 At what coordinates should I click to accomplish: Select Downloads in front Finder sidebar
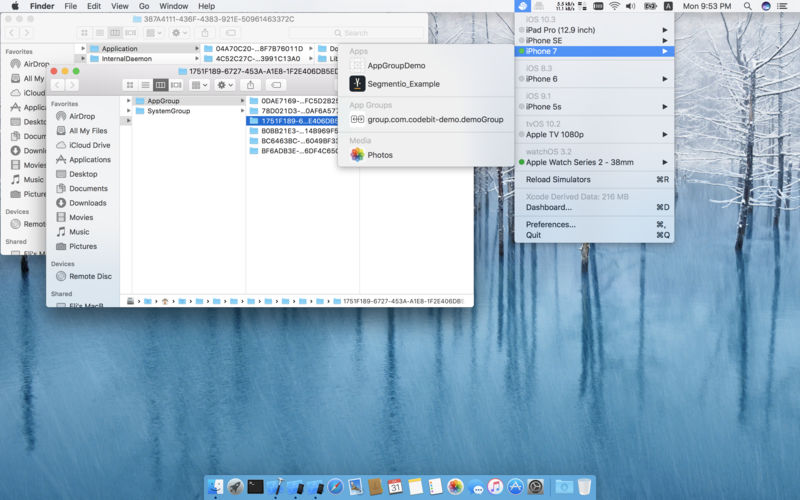(84, 203)
